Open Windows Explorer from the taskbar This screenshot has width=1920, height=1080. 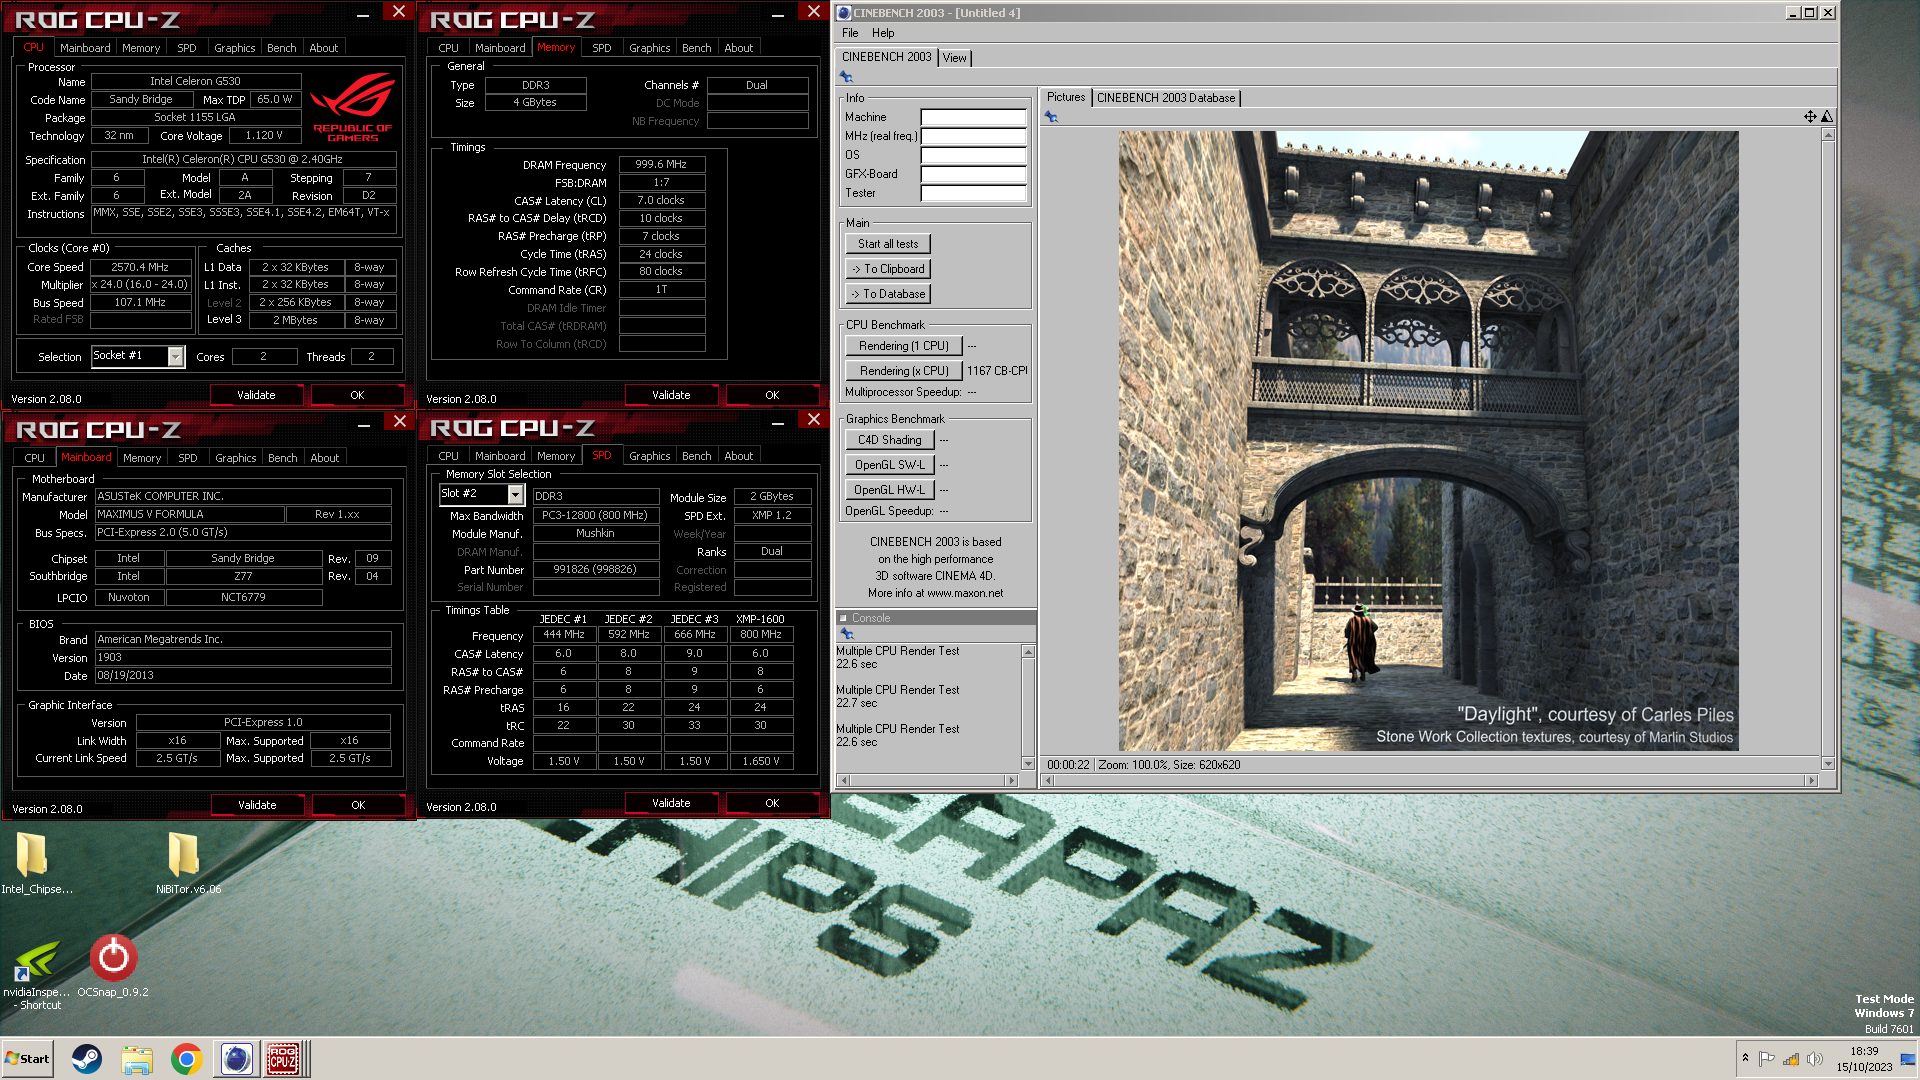click(x=137, y=1059)
